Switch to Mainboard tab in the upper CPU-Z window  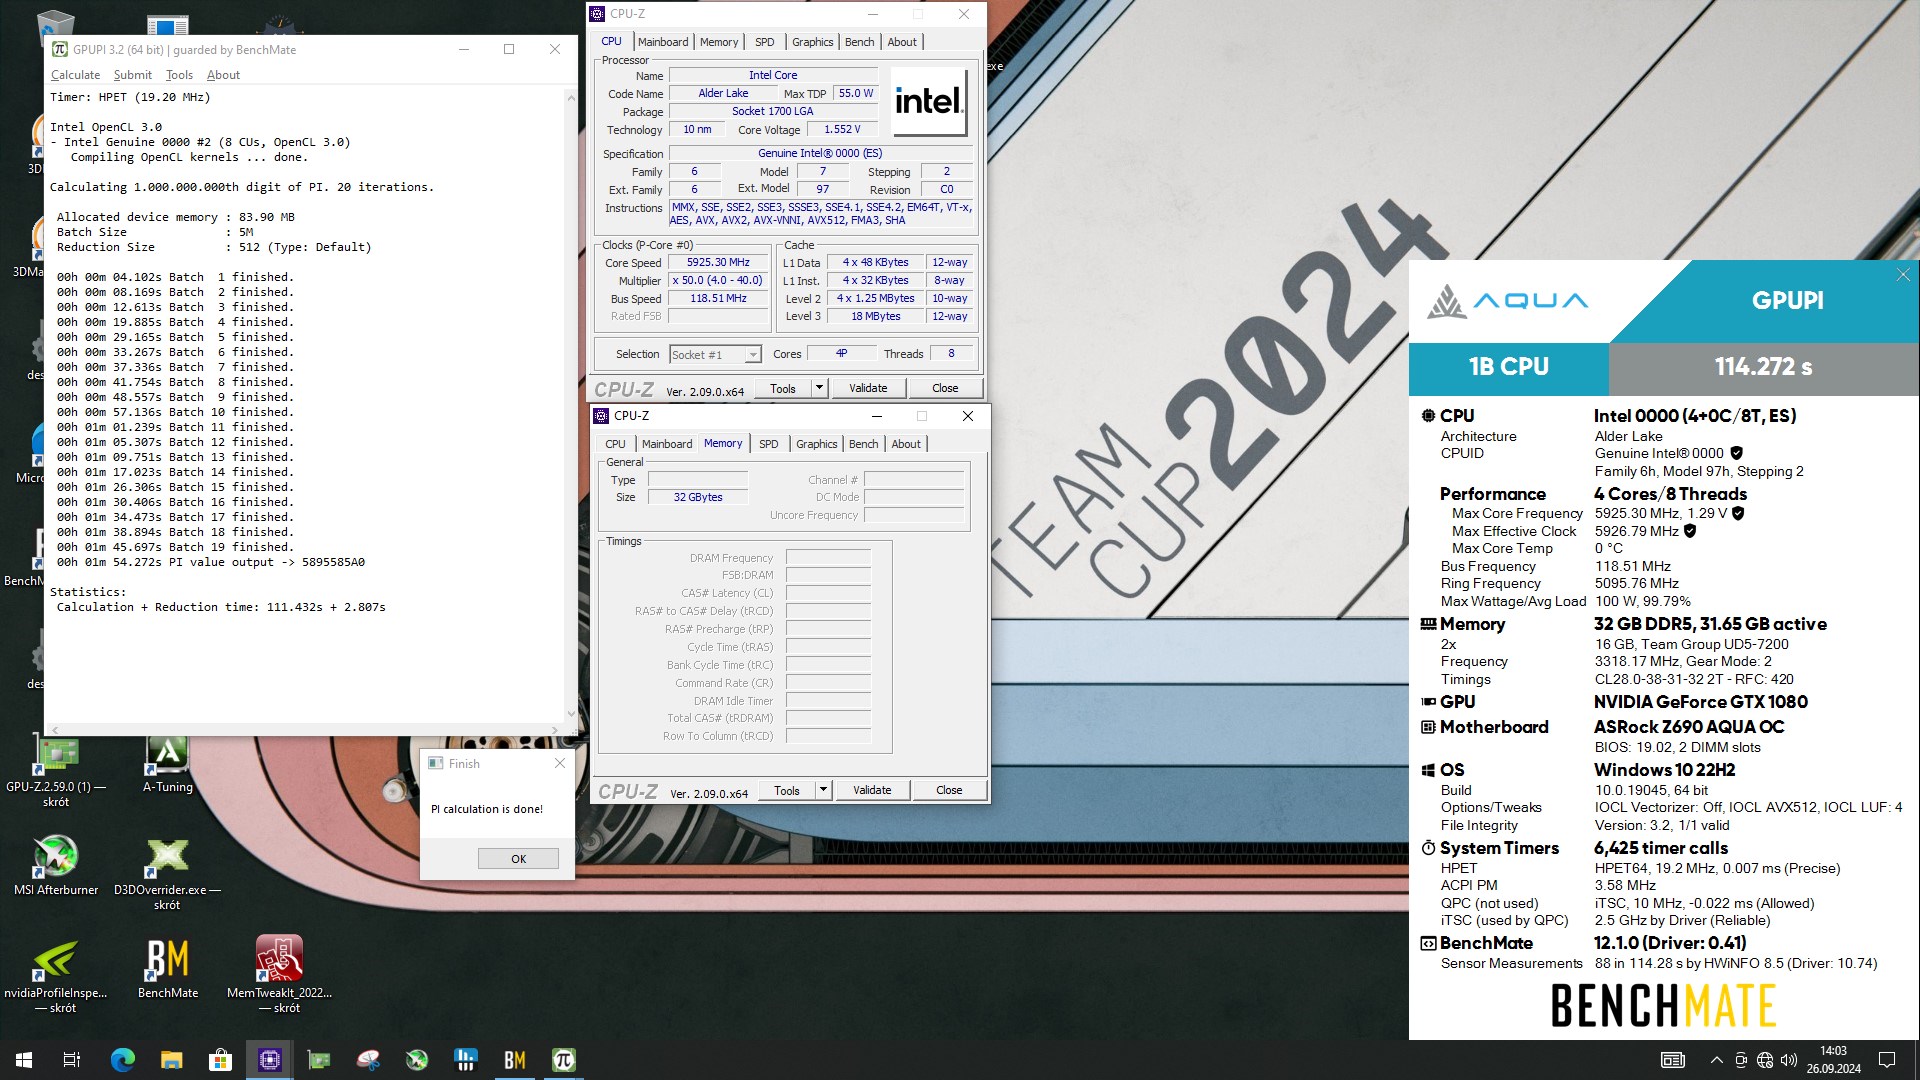coord(663,42)
